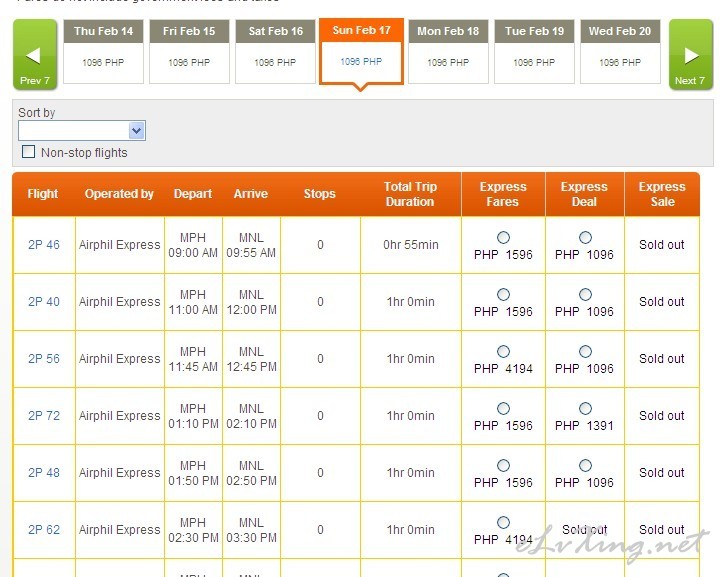This screenshot has width=720, height=577.
Task: Click the Arrive column header
Action: coord(251,194)
